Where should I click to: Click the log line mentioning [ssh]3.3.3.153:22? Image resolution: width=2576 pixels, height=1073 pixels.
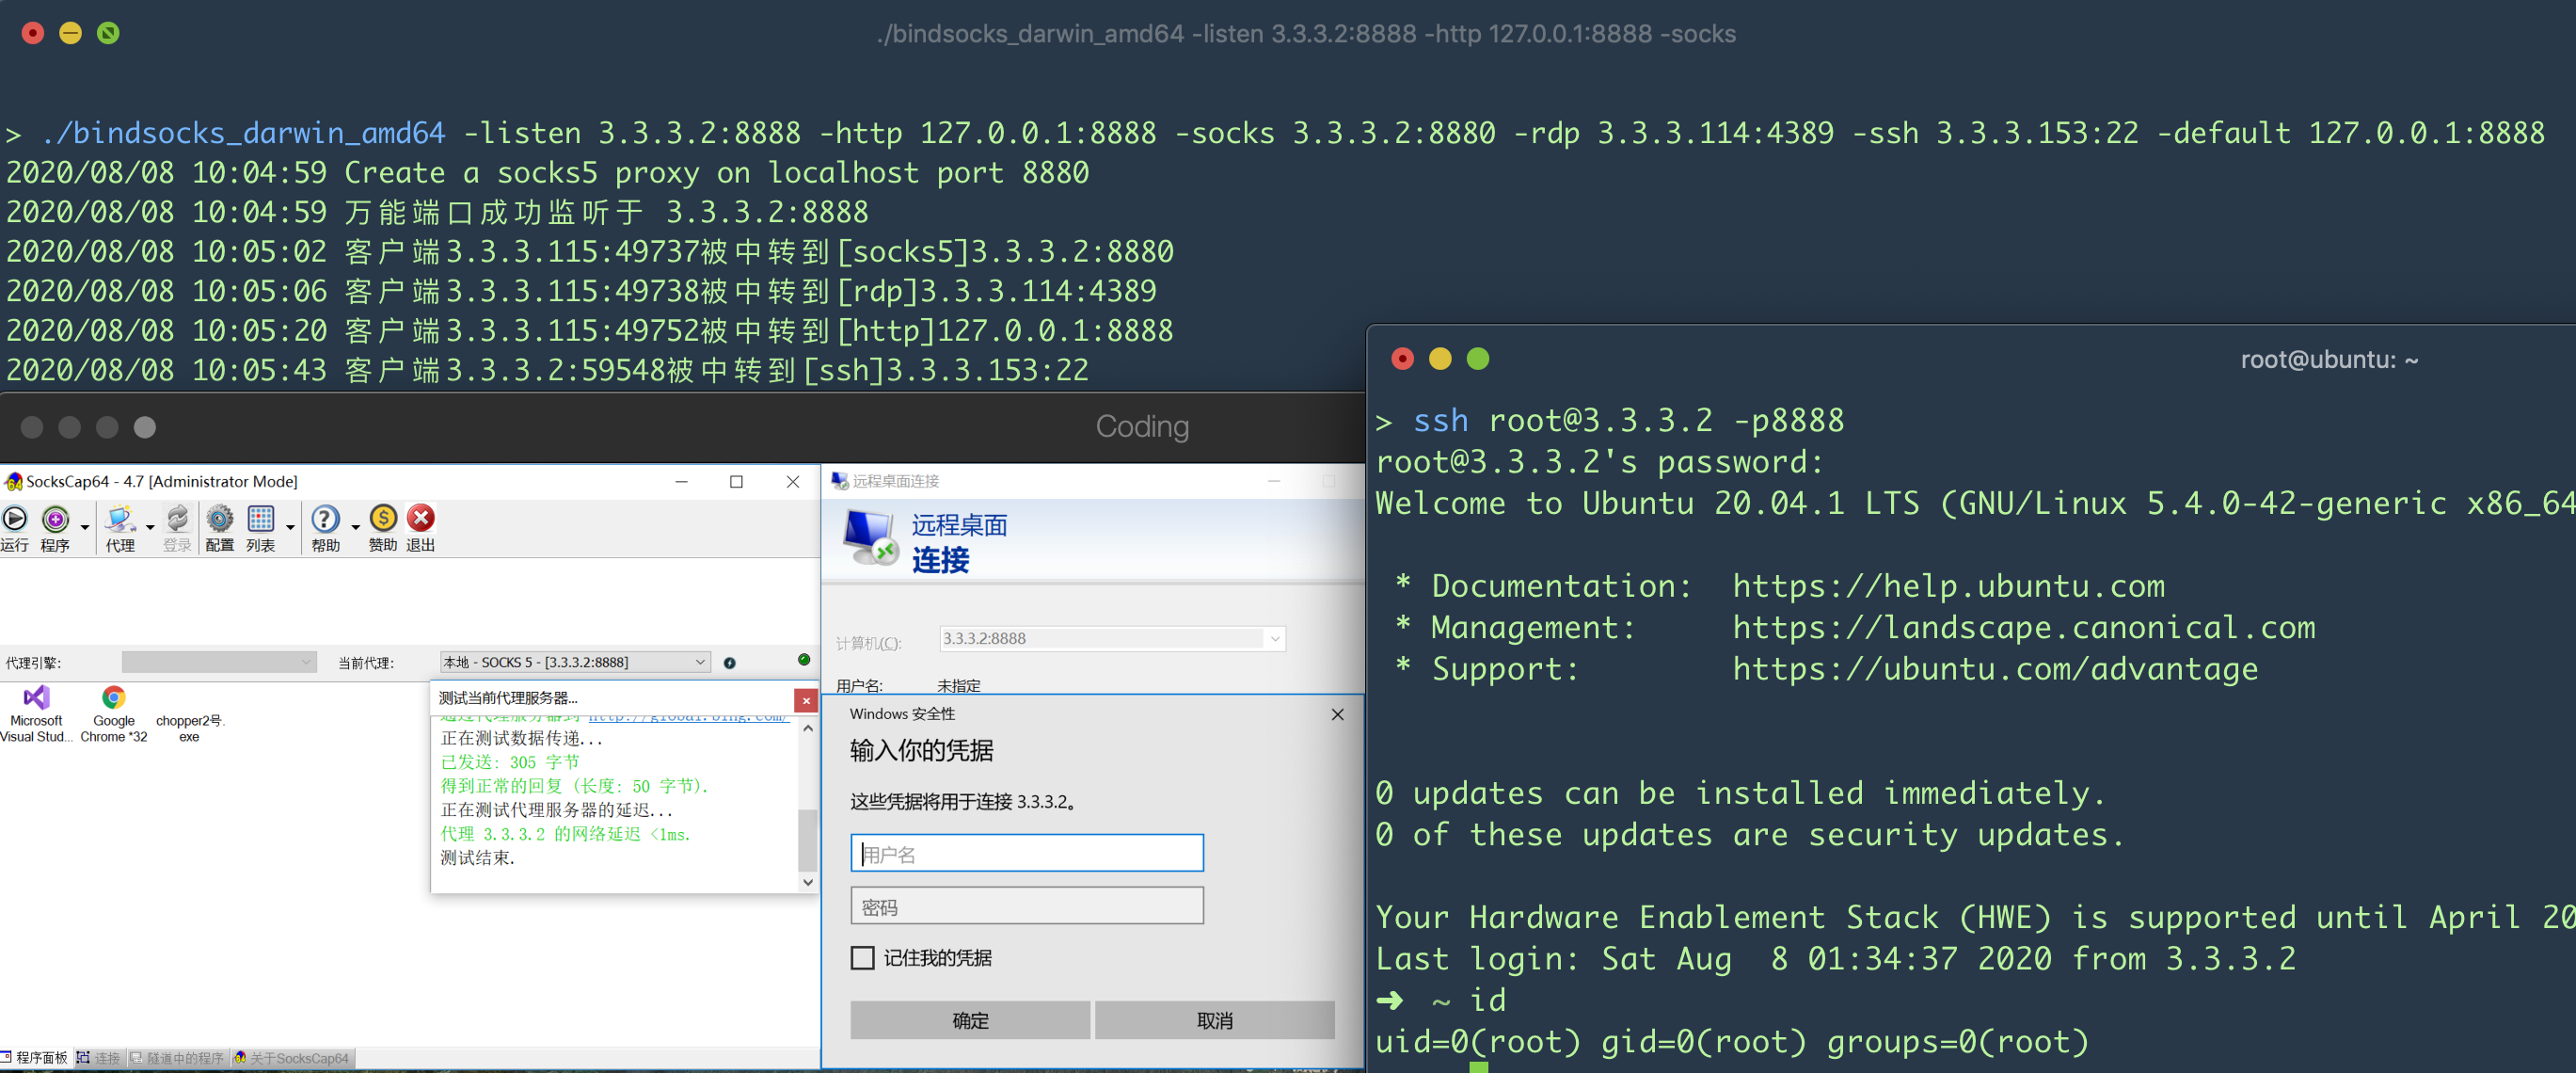click(547, 370)
